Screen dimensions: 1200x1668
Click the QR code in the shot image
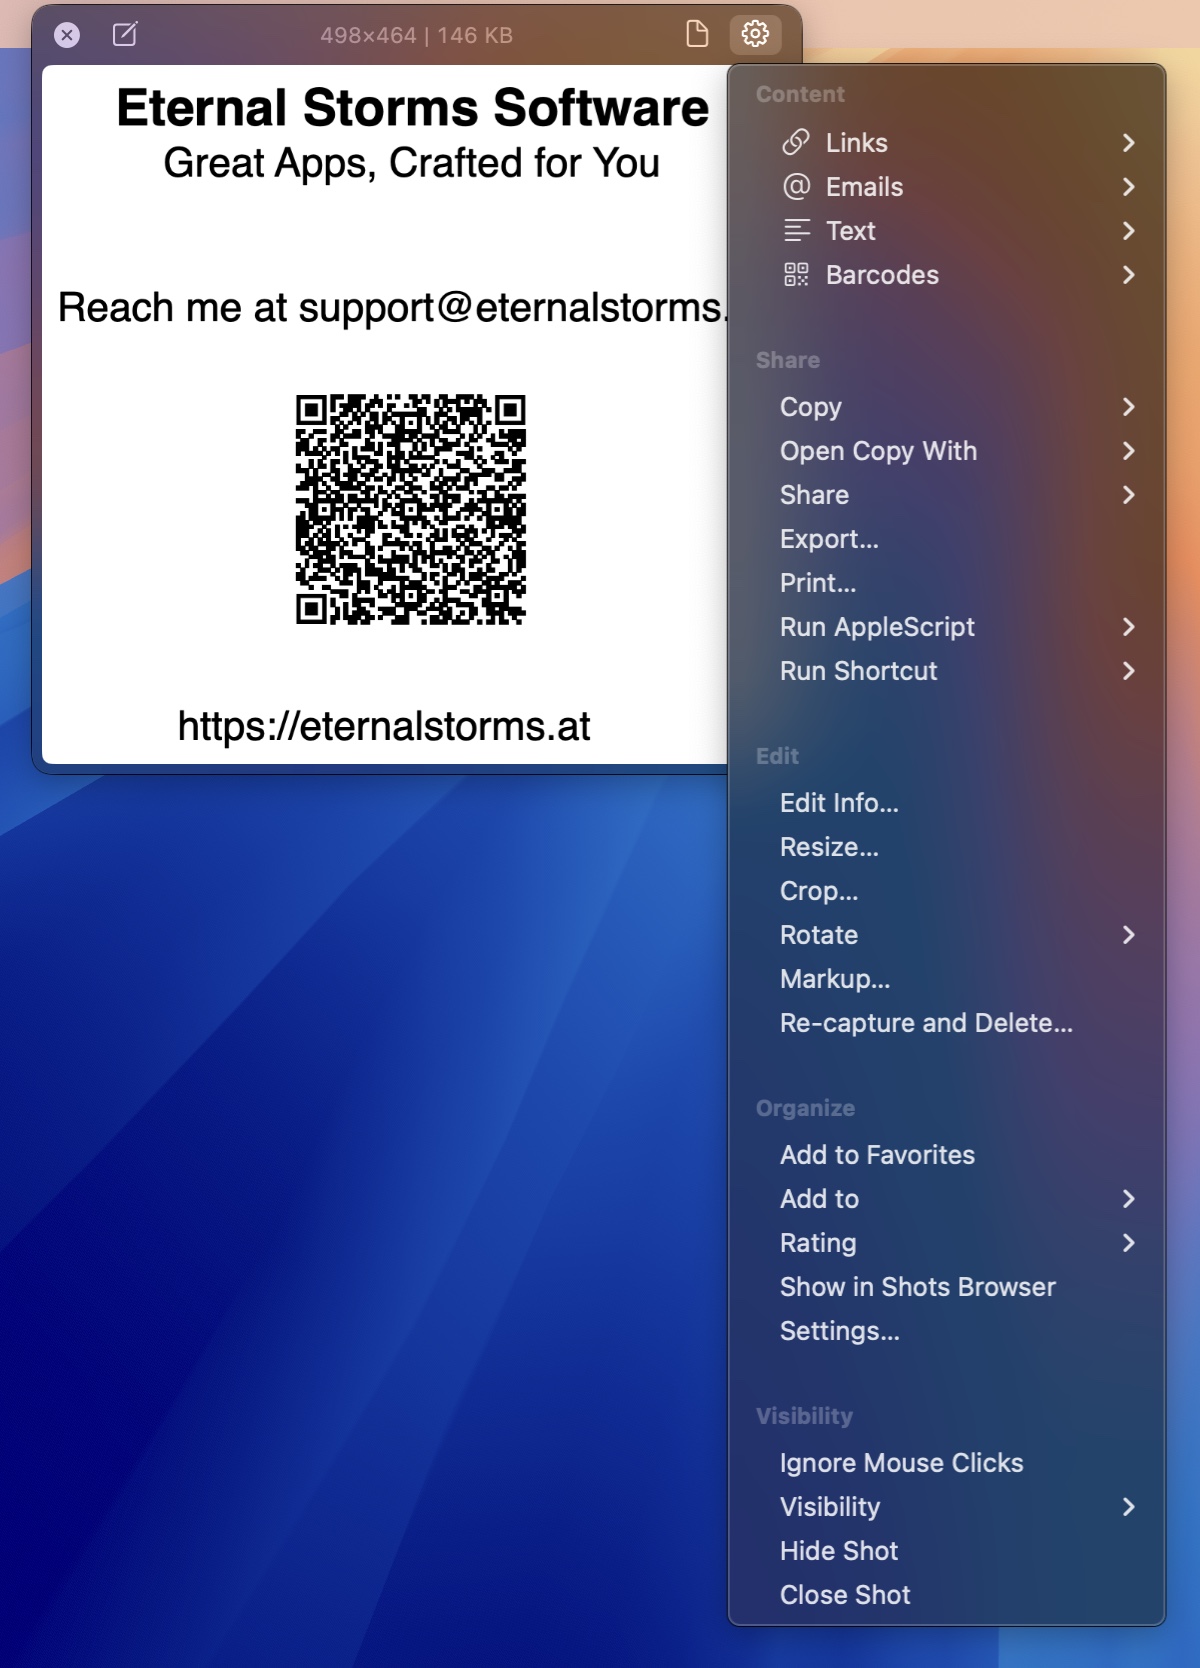click(x=411, y=510)
